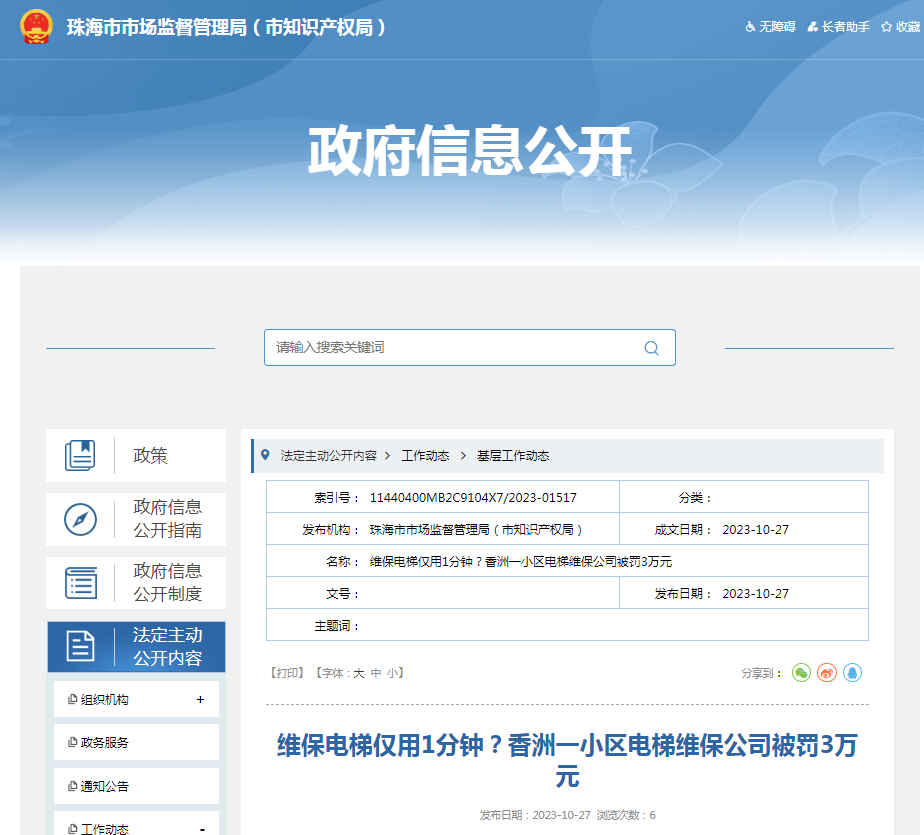The height and width of the screenshot is (835, 924).
Task: Enable 无障碍 accessibility mode
Action: coord(770,27)
